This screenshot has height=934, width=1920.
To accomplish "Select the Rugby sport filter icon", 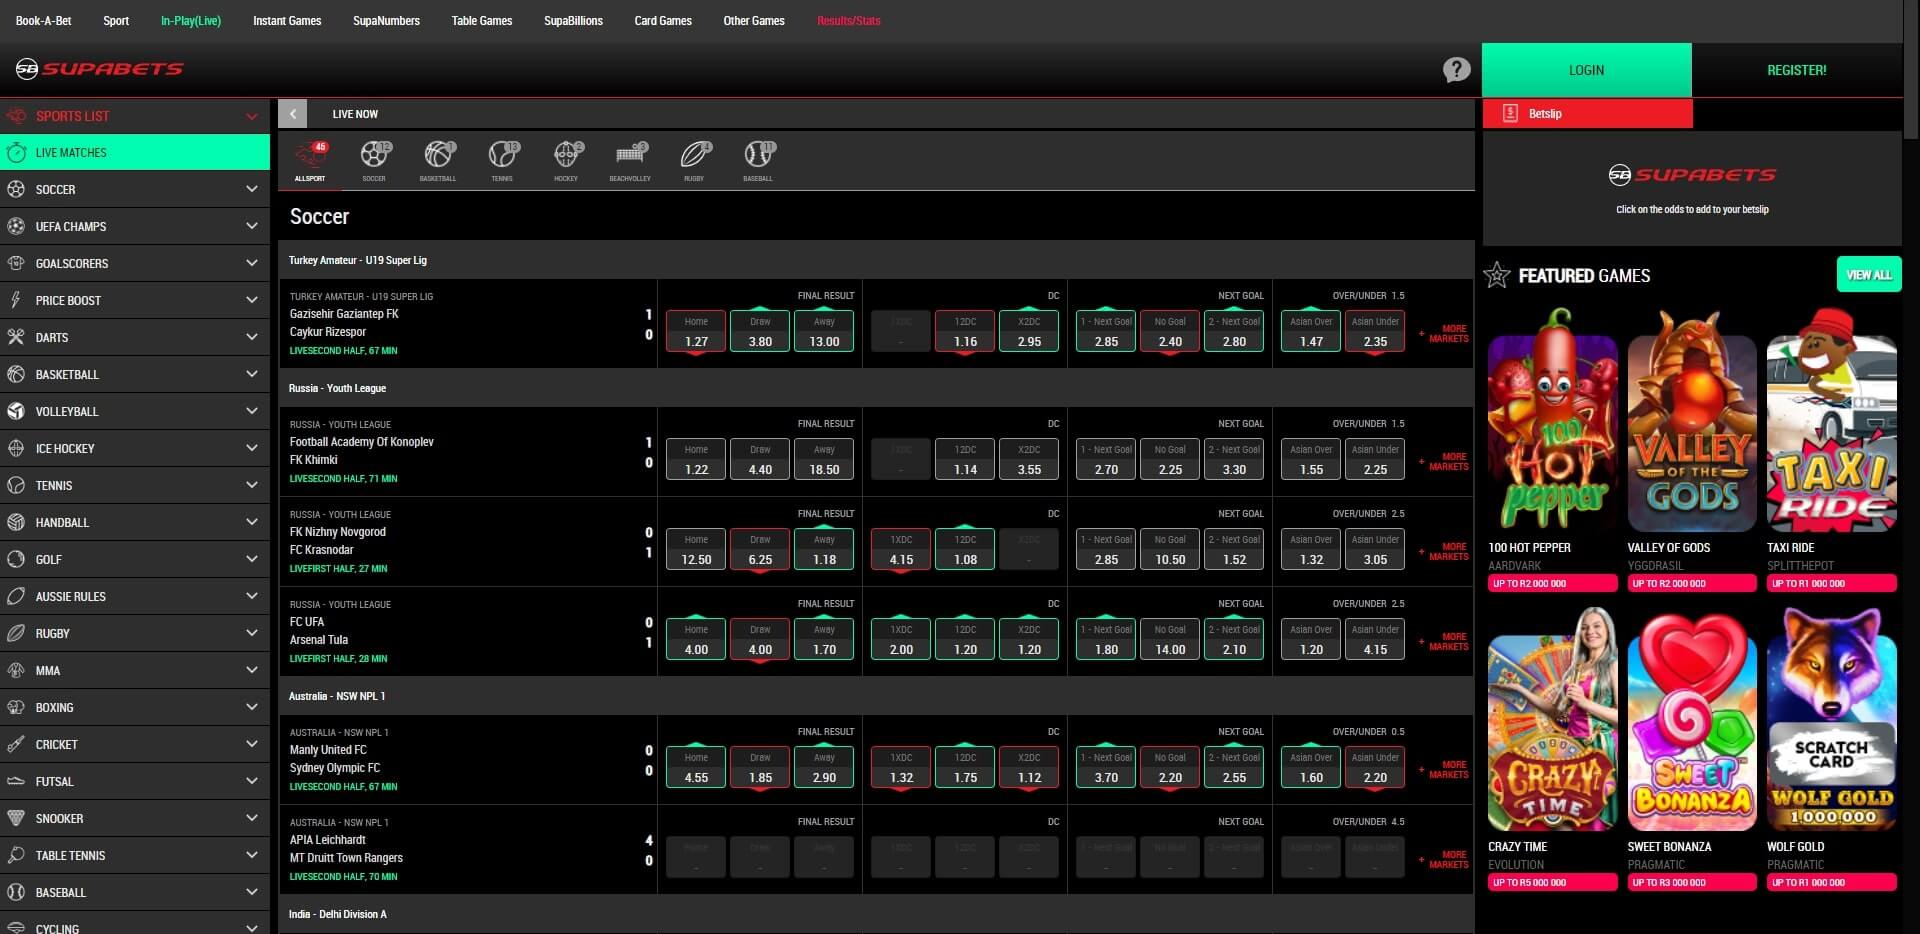I will click(x=694, y=155).
